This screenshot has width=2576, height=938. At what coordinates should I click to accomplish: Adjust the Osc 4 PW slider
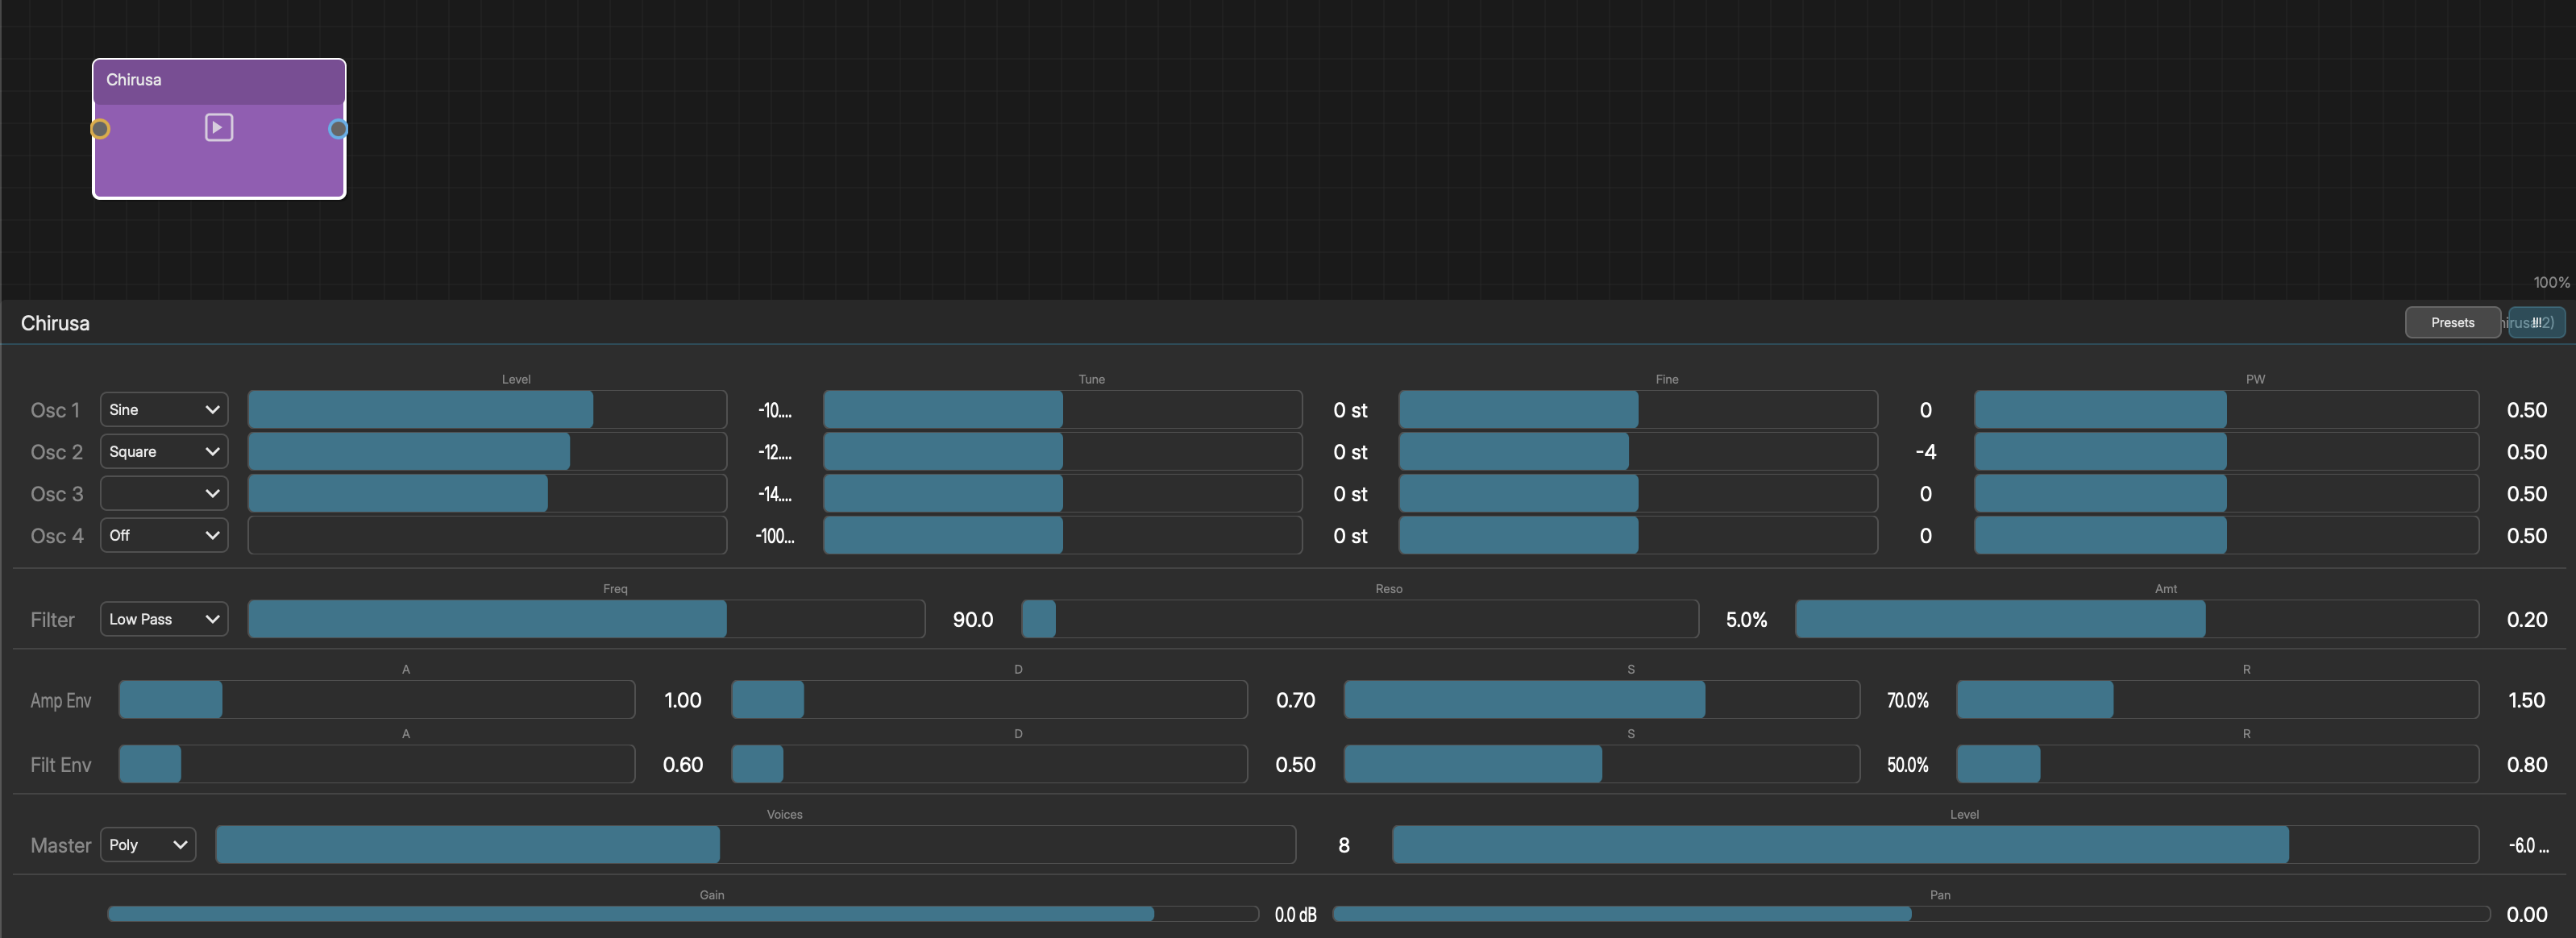coord(2226,535)
